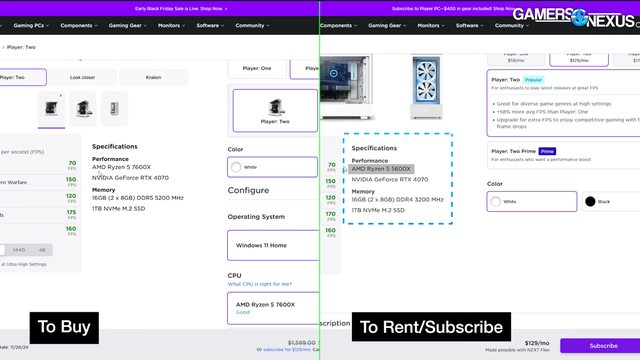
Task: Expand the left Components nav menu
Action: click(x=79, y=25)
